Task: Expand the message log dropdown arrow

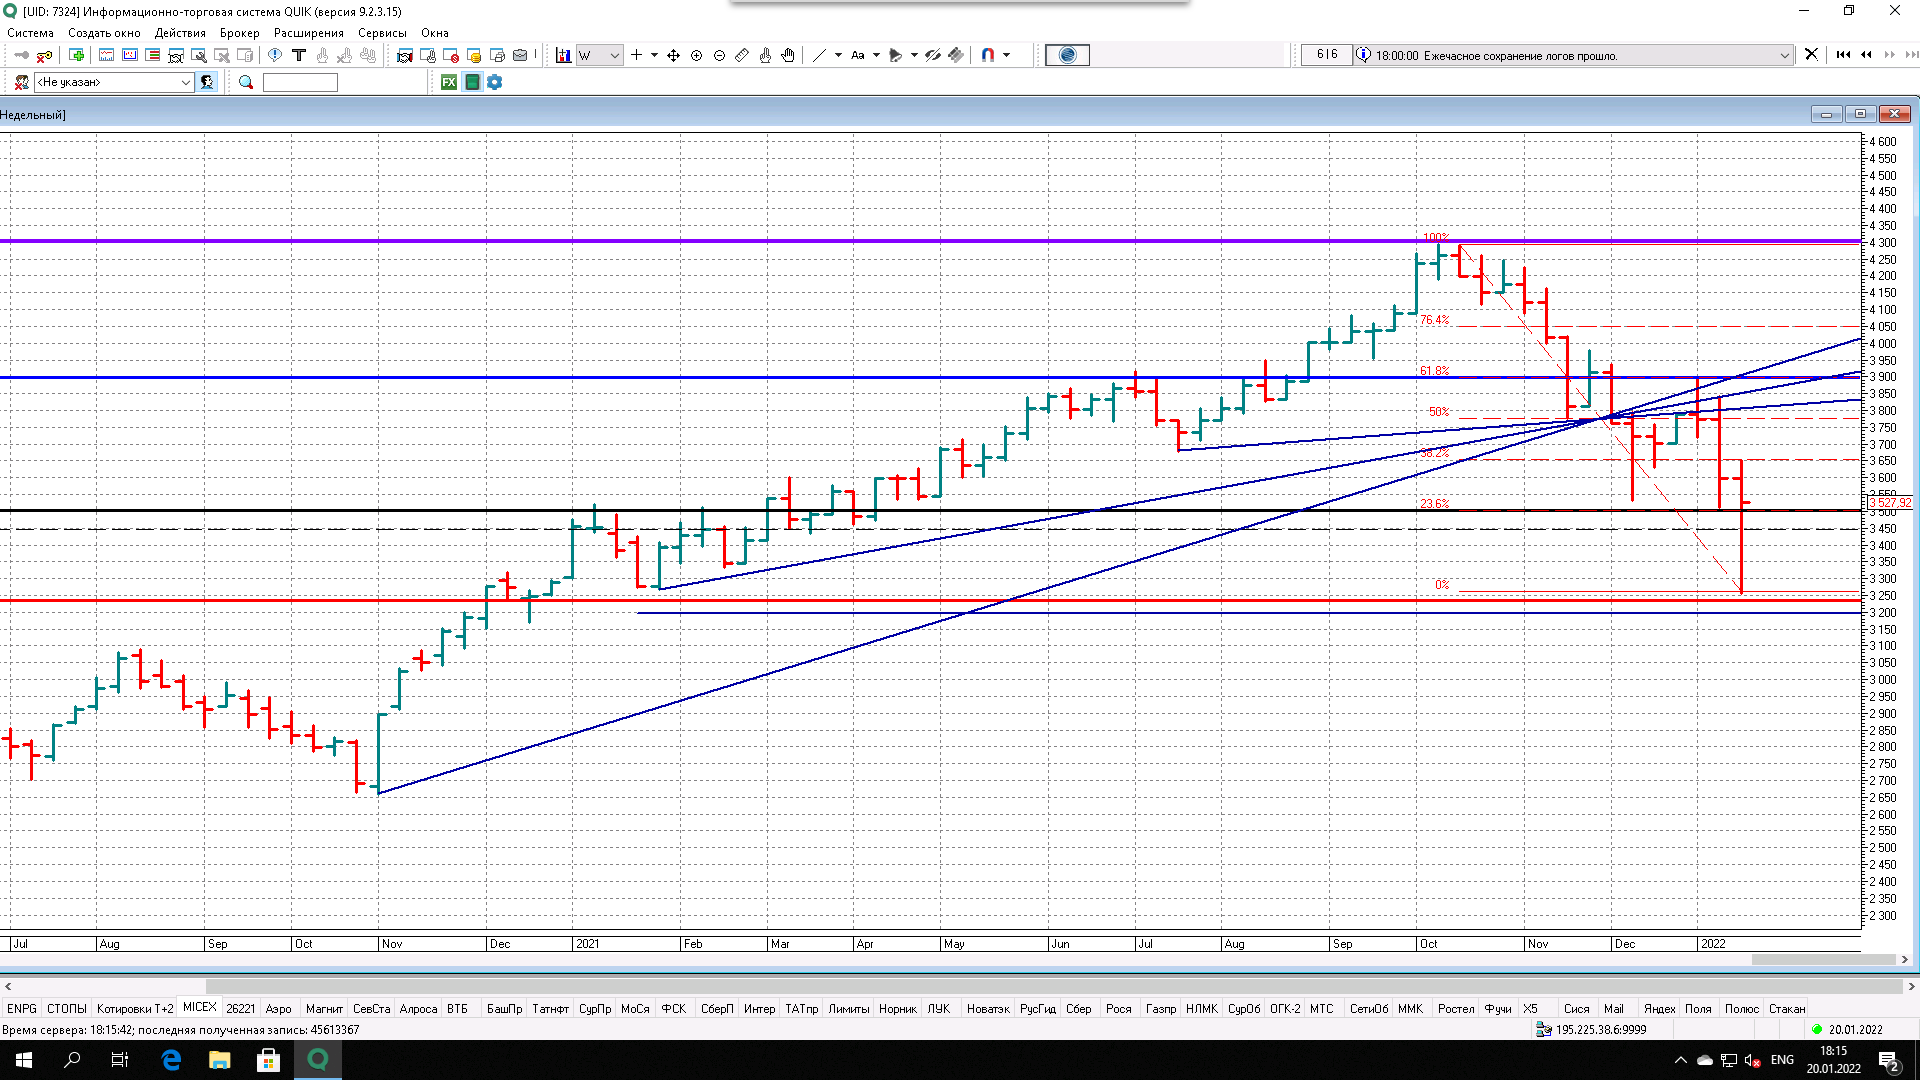Action: 1784,56
